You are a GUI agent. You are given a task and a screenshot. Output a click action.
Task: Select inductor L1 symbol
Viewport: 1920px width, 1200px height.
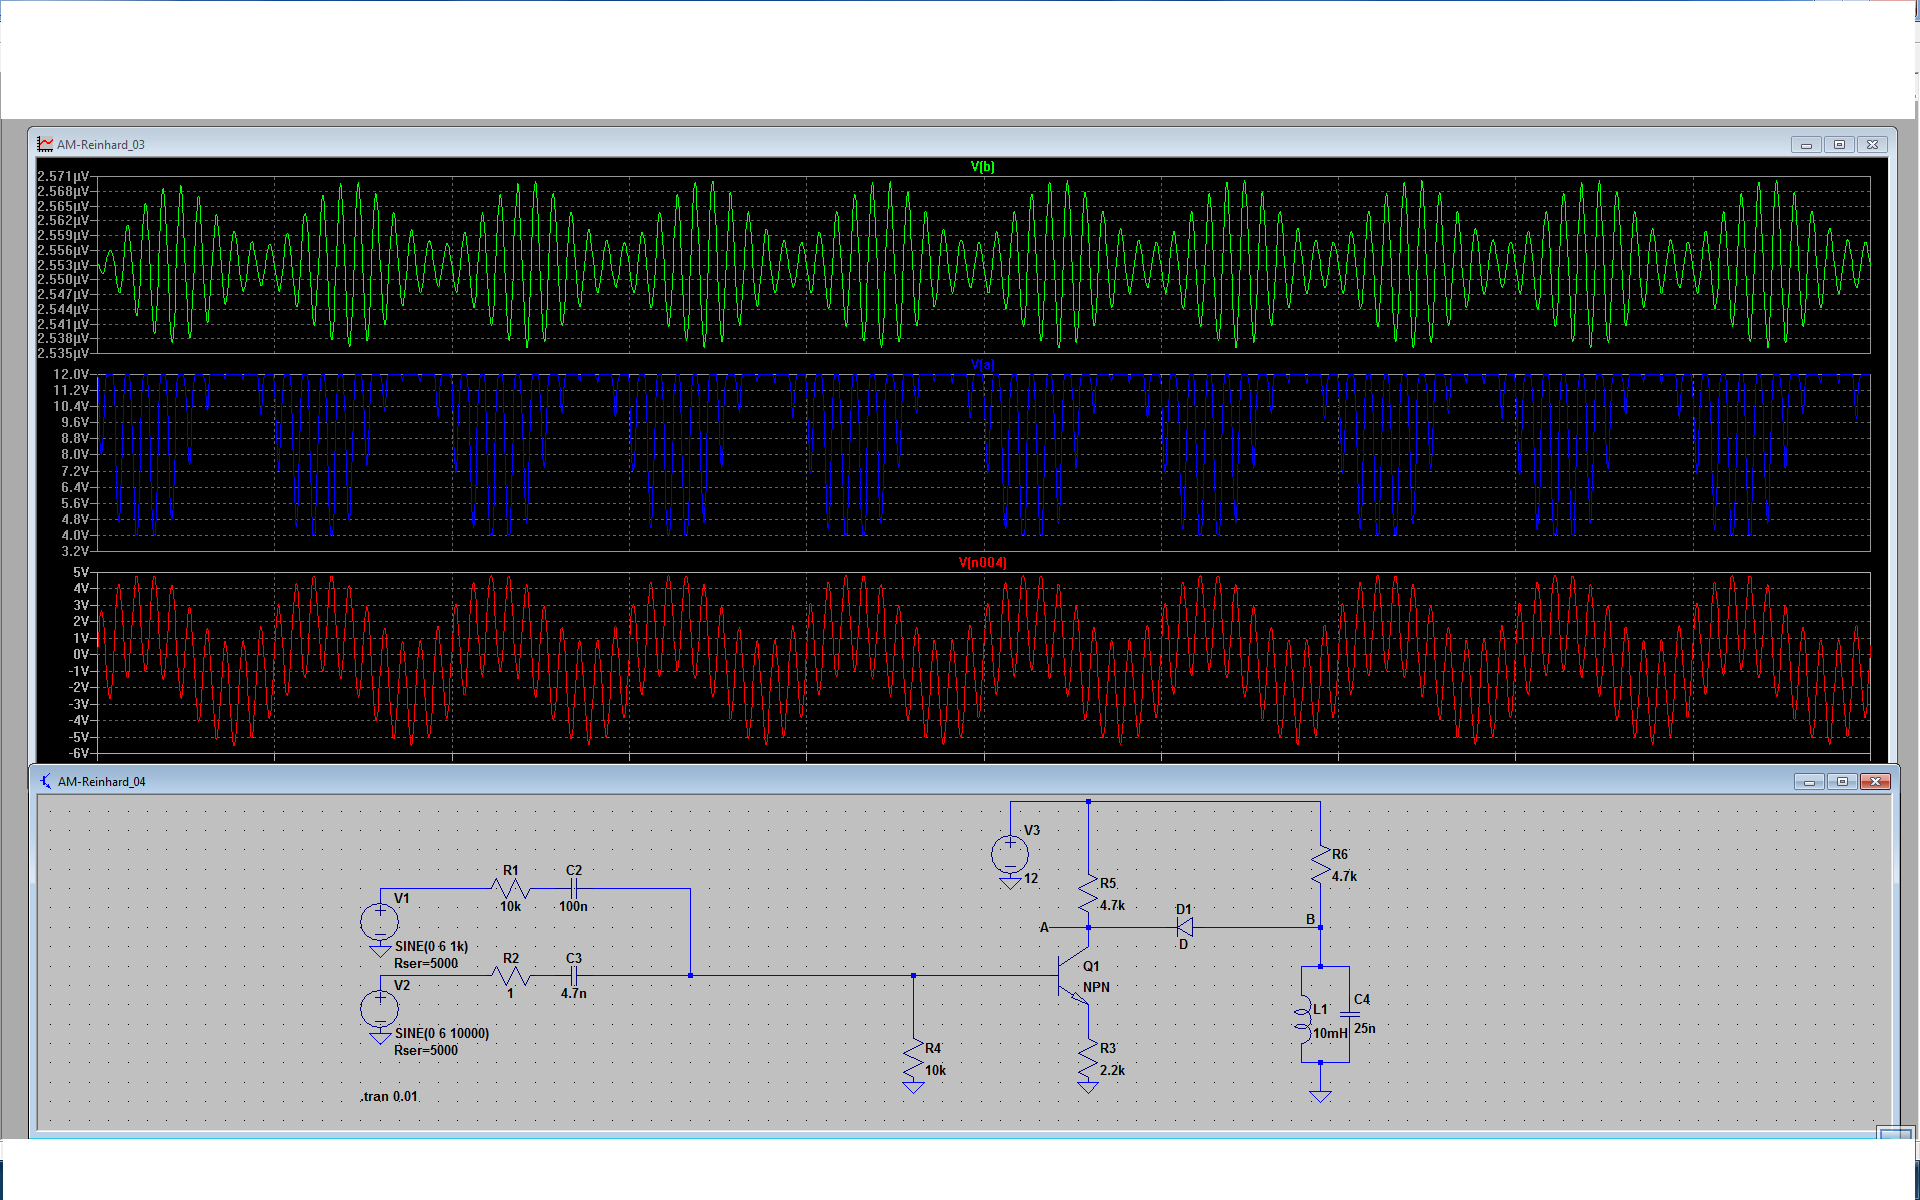coord(1302,1018)
